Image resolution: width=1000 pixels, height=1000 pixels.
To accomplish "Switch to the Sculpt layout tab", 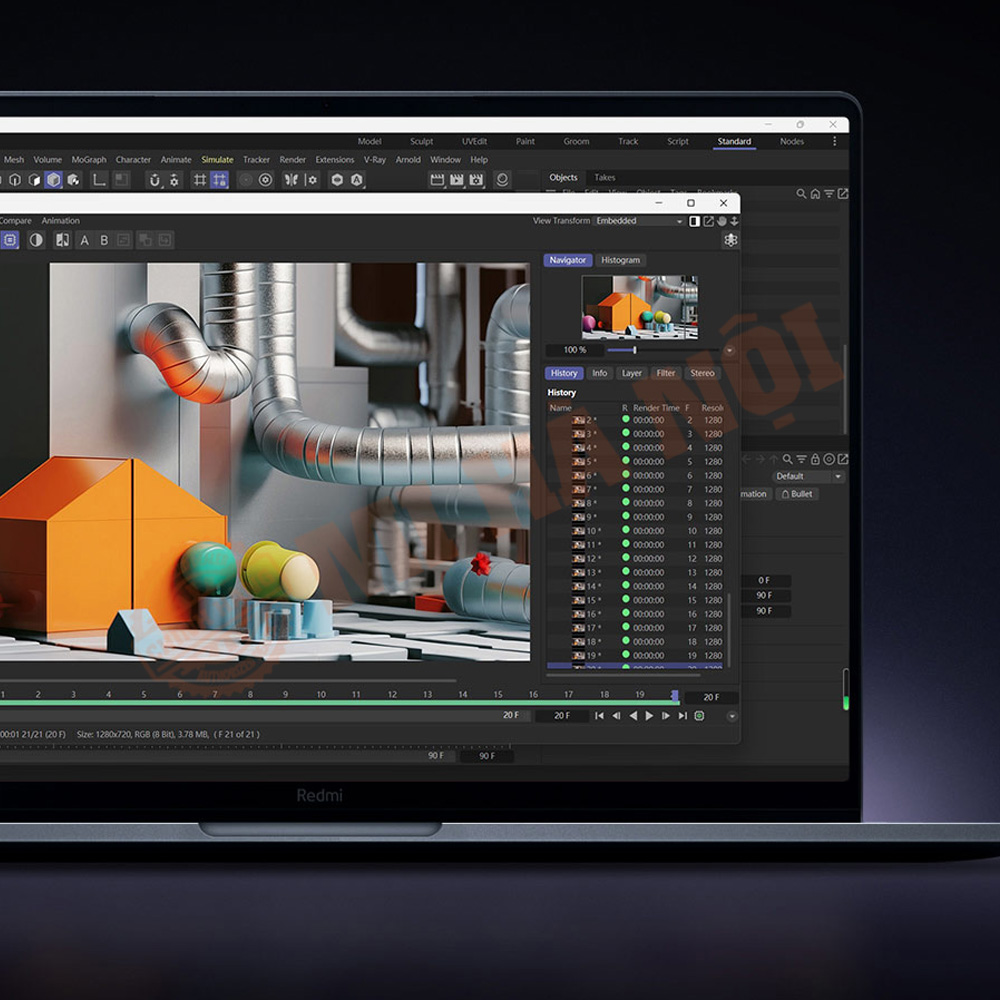I will point(422,142).
